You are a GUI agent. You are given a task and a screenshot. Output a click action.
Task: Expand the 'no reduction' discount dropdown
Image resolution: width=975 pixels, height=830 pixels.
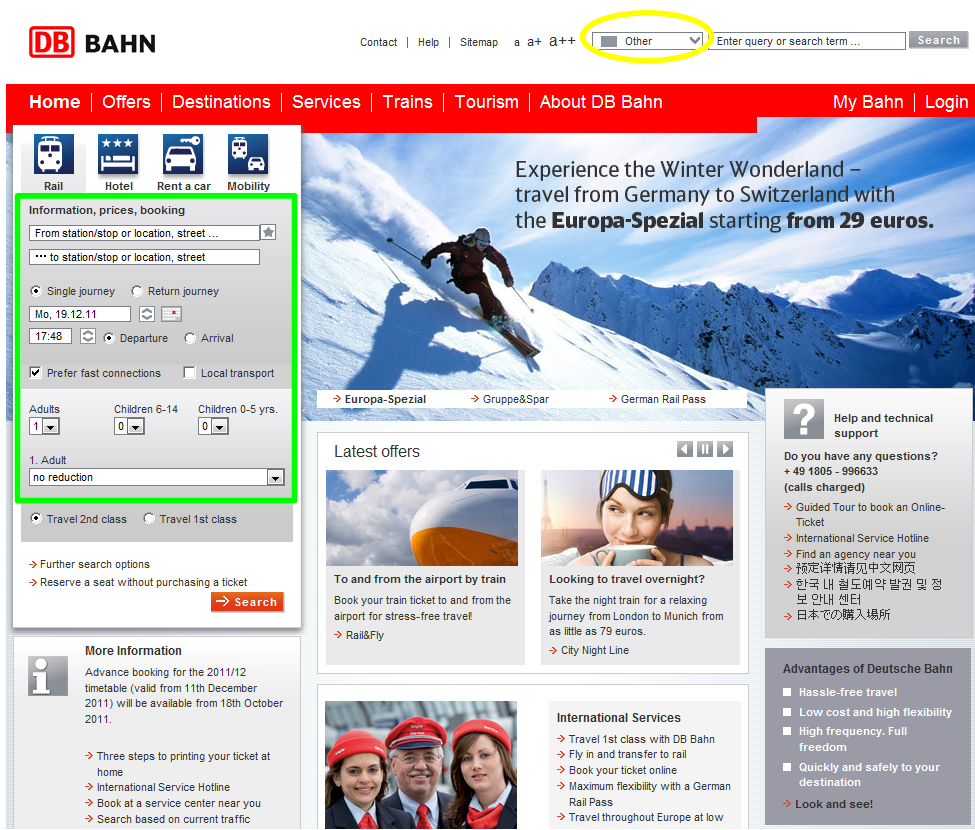[157, 477]
